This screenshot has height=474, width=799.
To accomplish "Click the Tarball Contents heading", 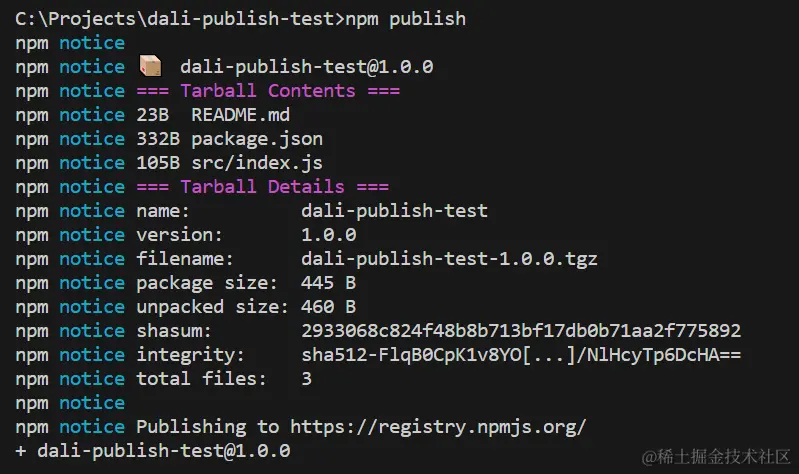I will point(268,91).
